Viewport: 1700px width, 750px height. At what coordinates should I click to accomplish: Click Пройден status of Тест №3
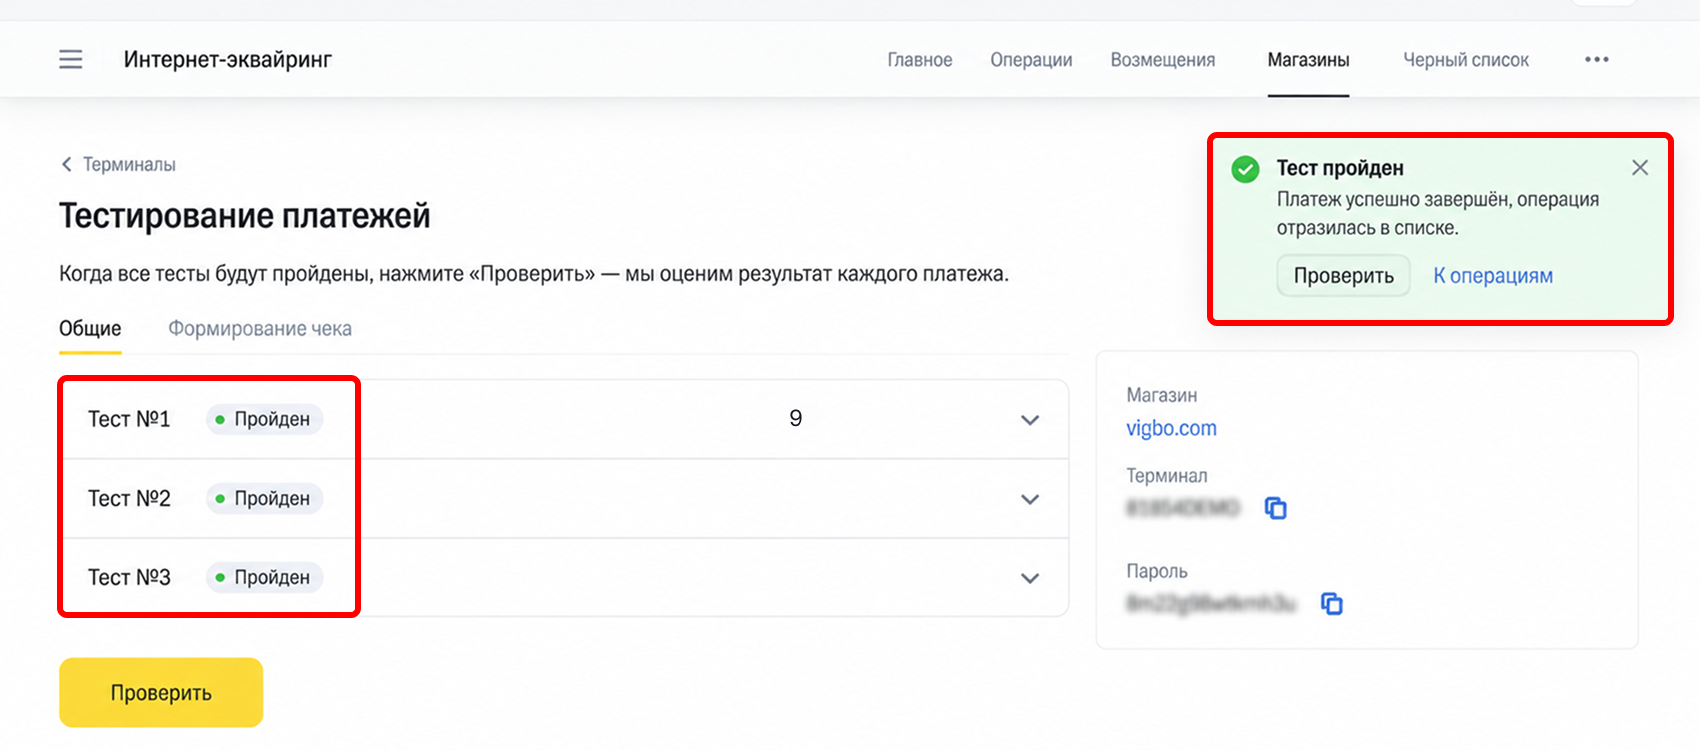264,577
